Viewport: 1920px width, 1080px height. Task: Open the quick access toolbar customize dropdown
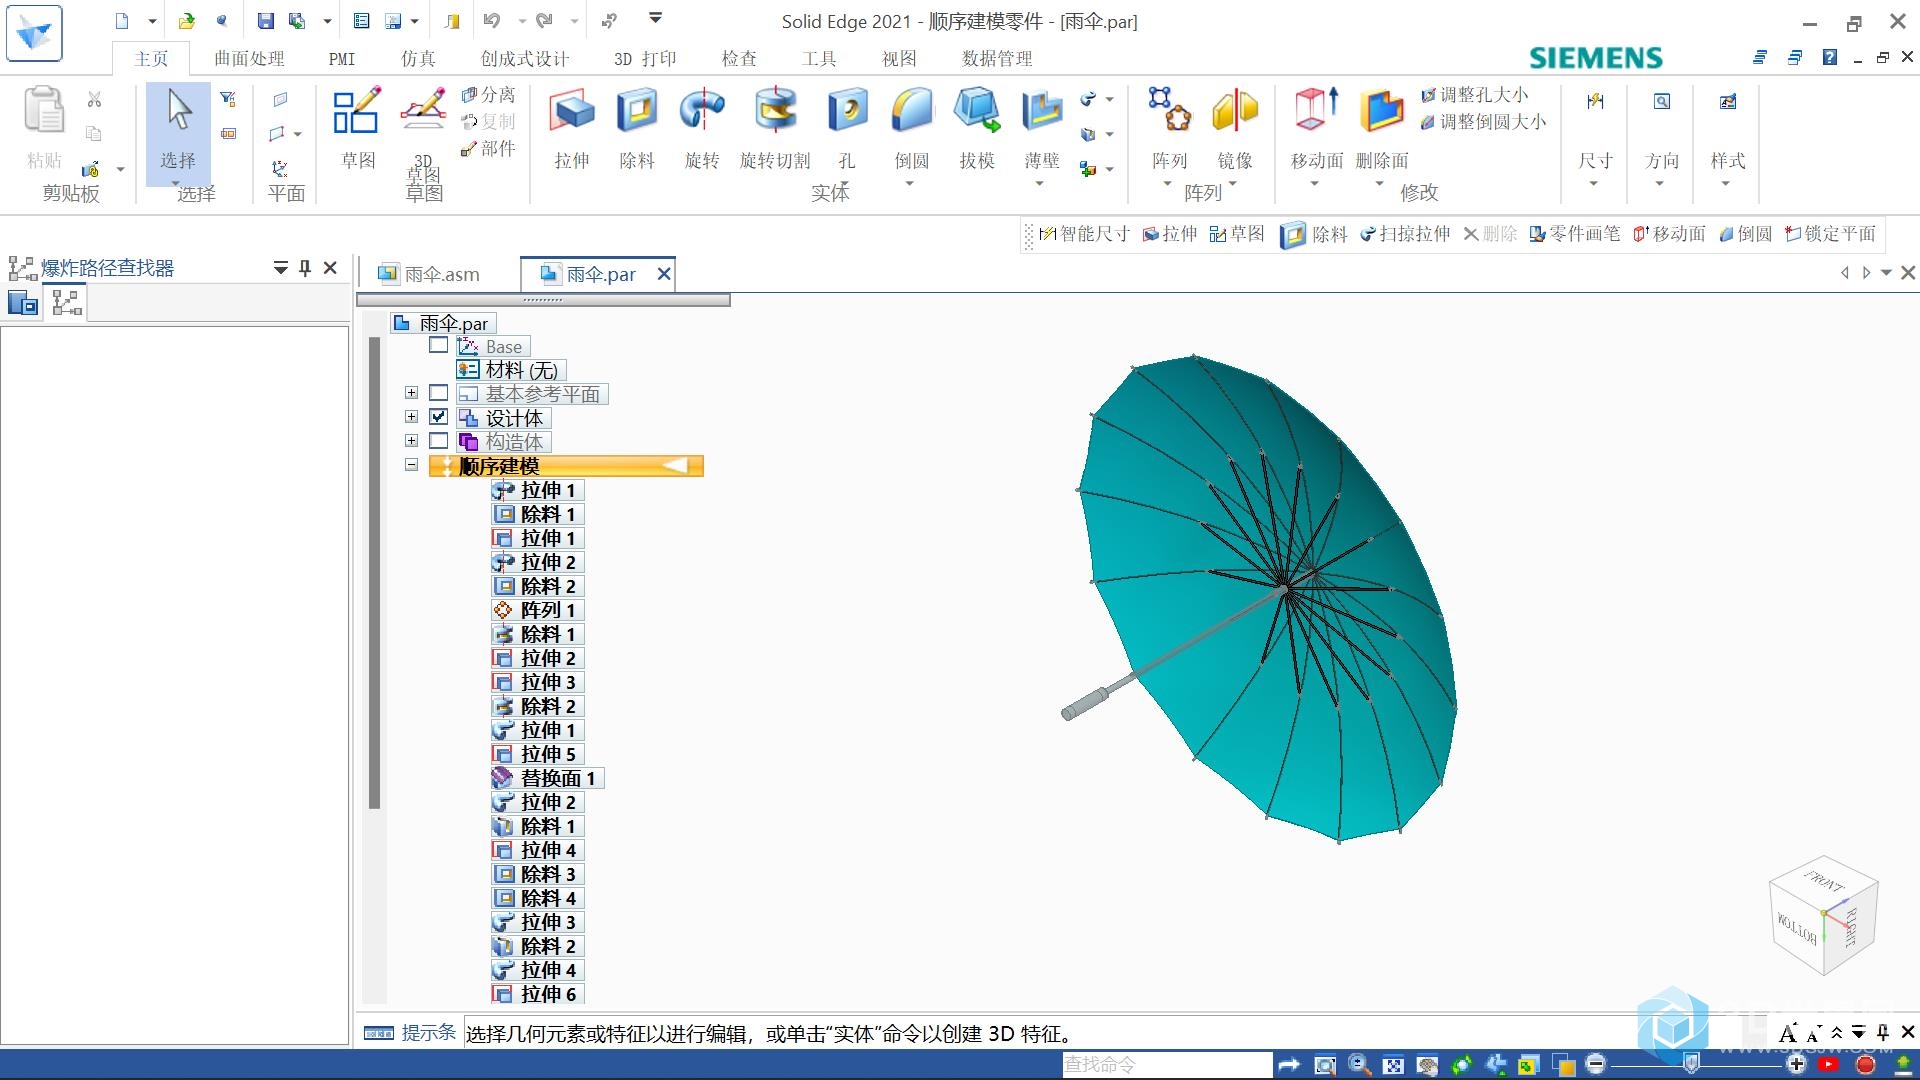pos(656,18)
